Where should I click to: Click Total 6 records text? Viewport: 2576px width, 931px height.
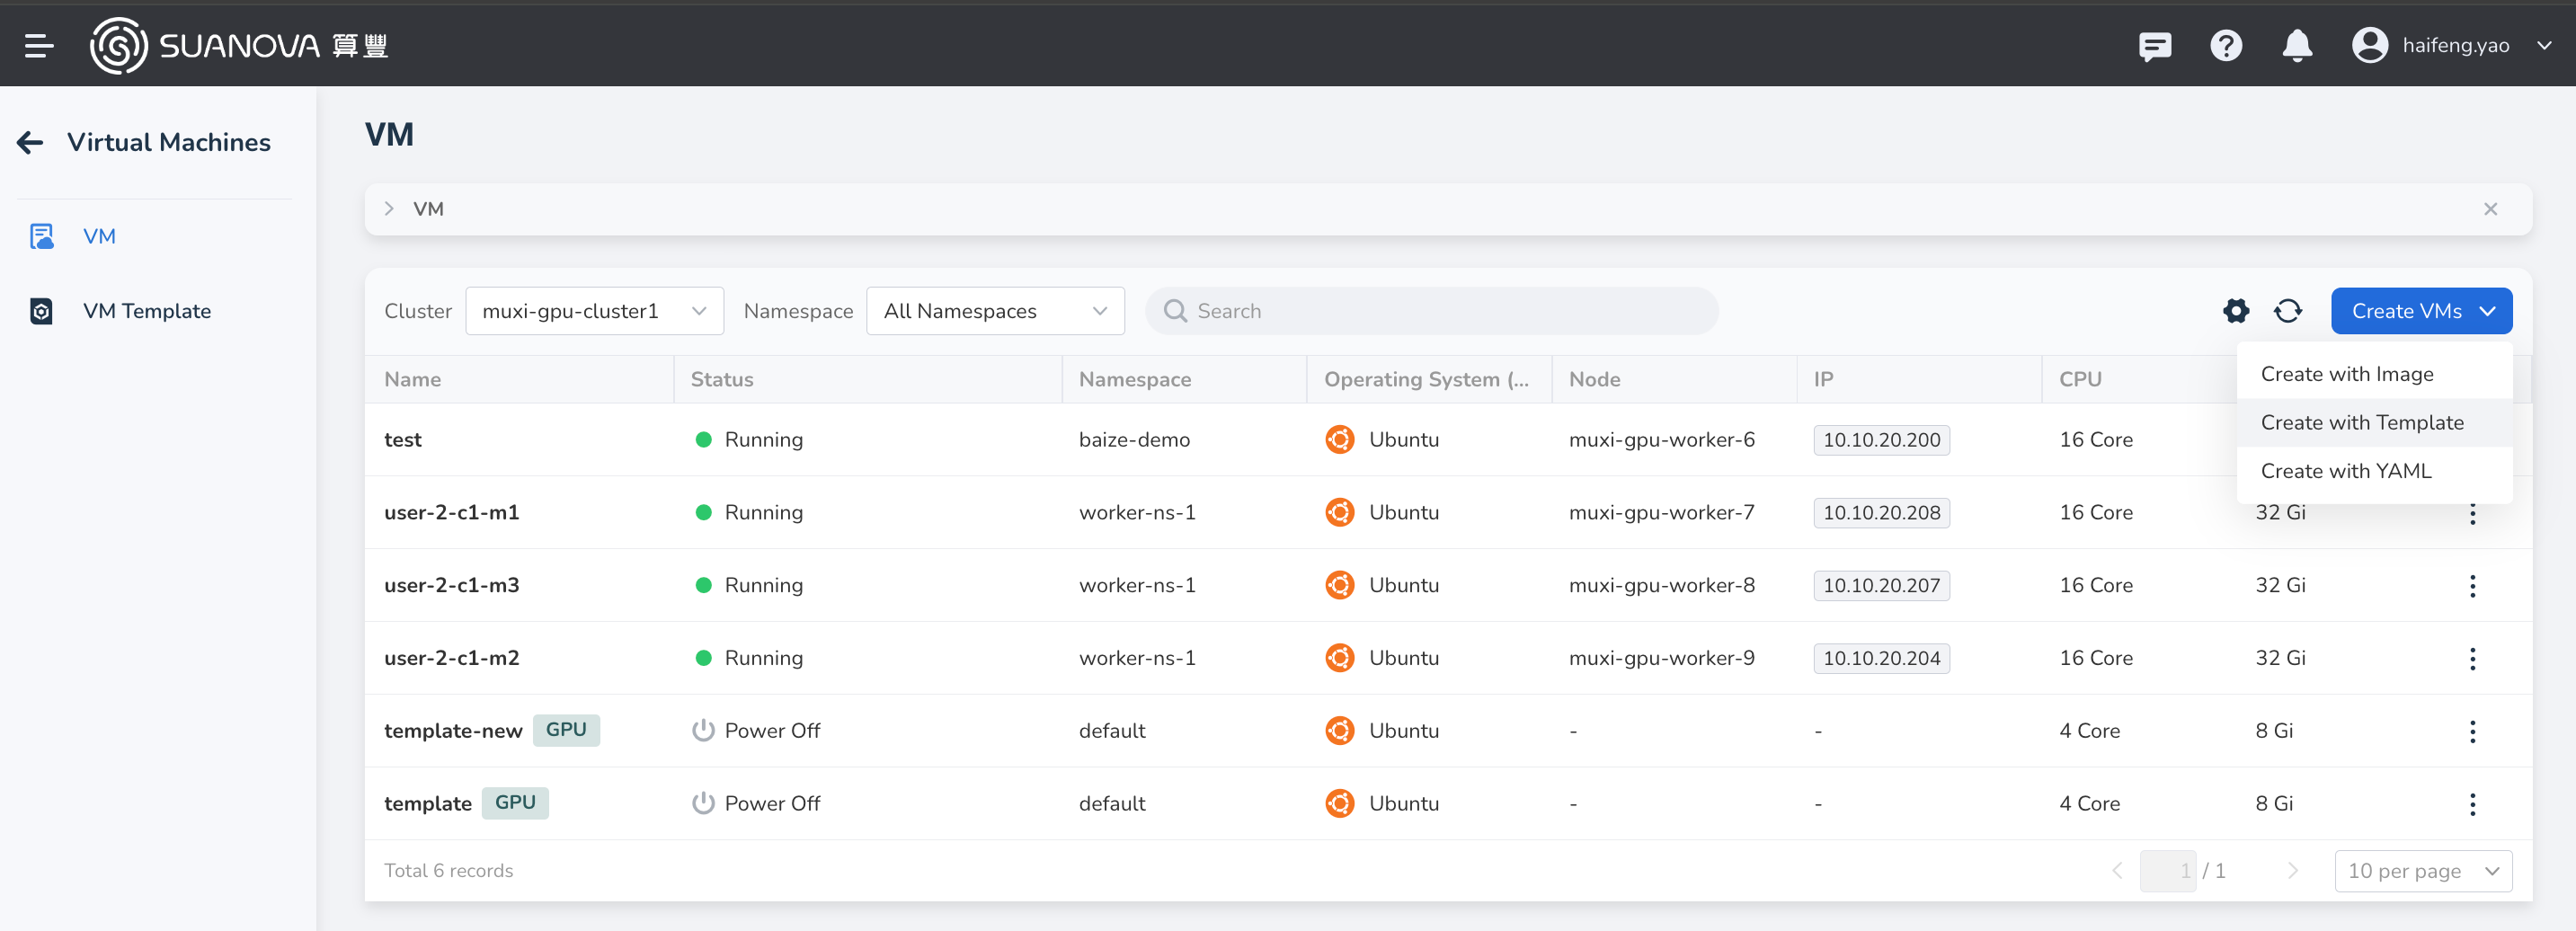(x=448, y=872)
